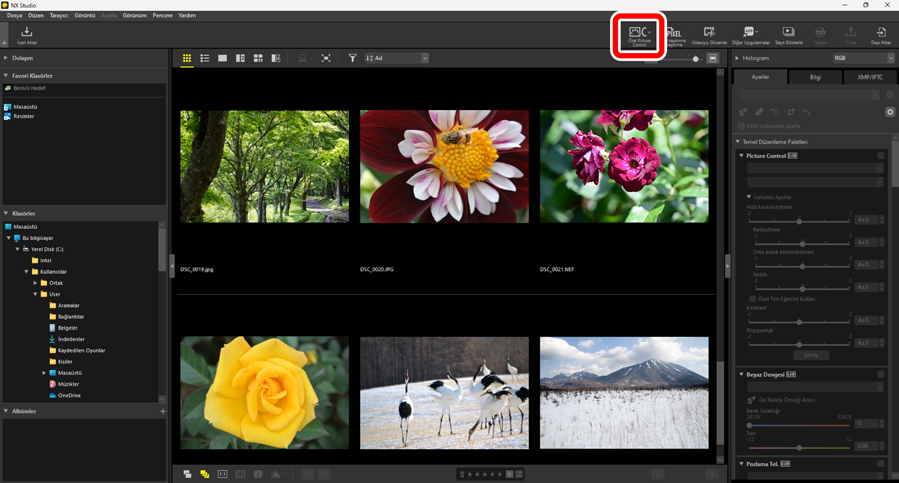Click the İçeri Aktar import icon
This screenshot has width=899, height=483.
[x=27, y=36]
